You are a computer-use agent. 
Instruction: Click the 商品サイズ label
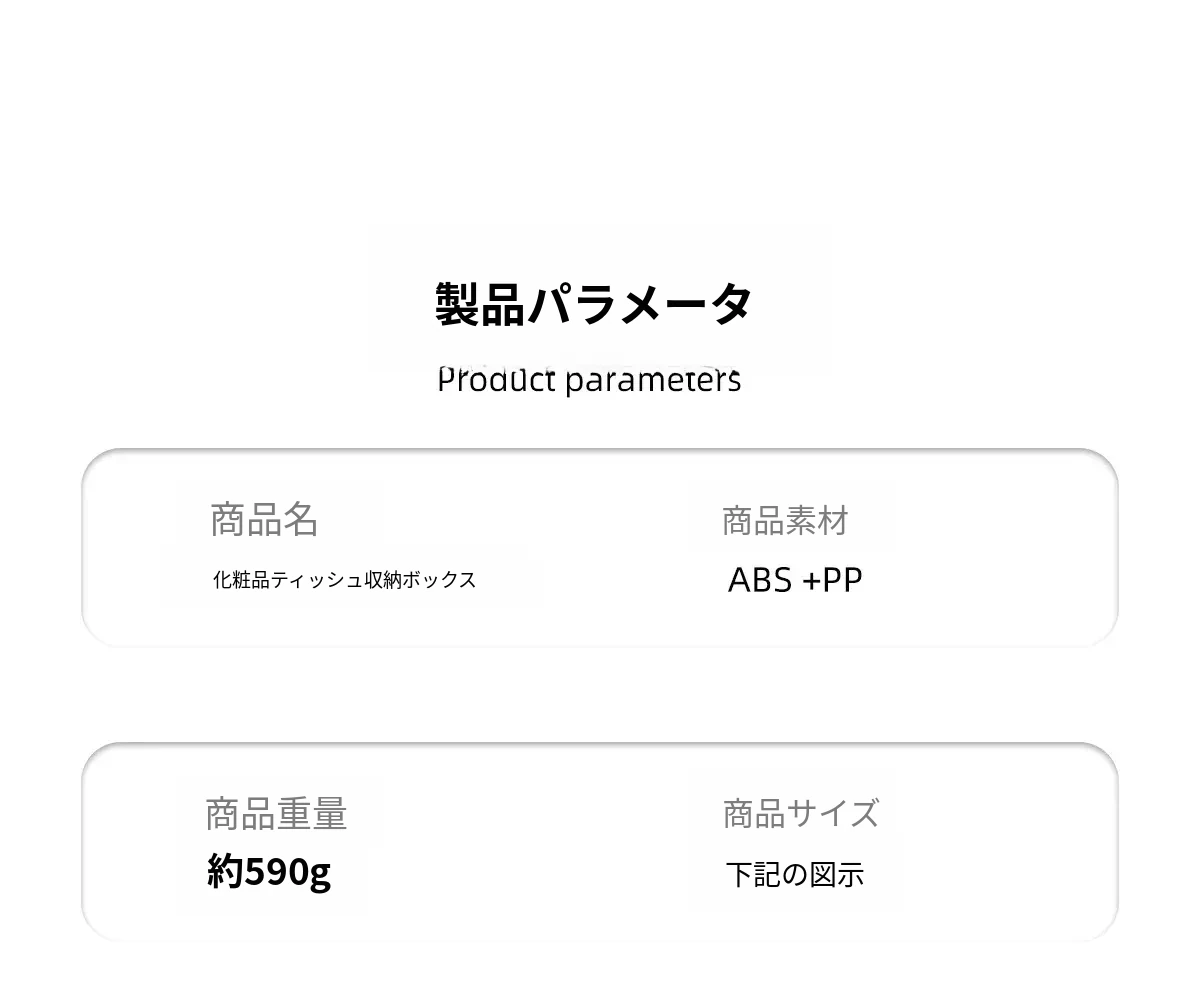[x=800, y=813]
